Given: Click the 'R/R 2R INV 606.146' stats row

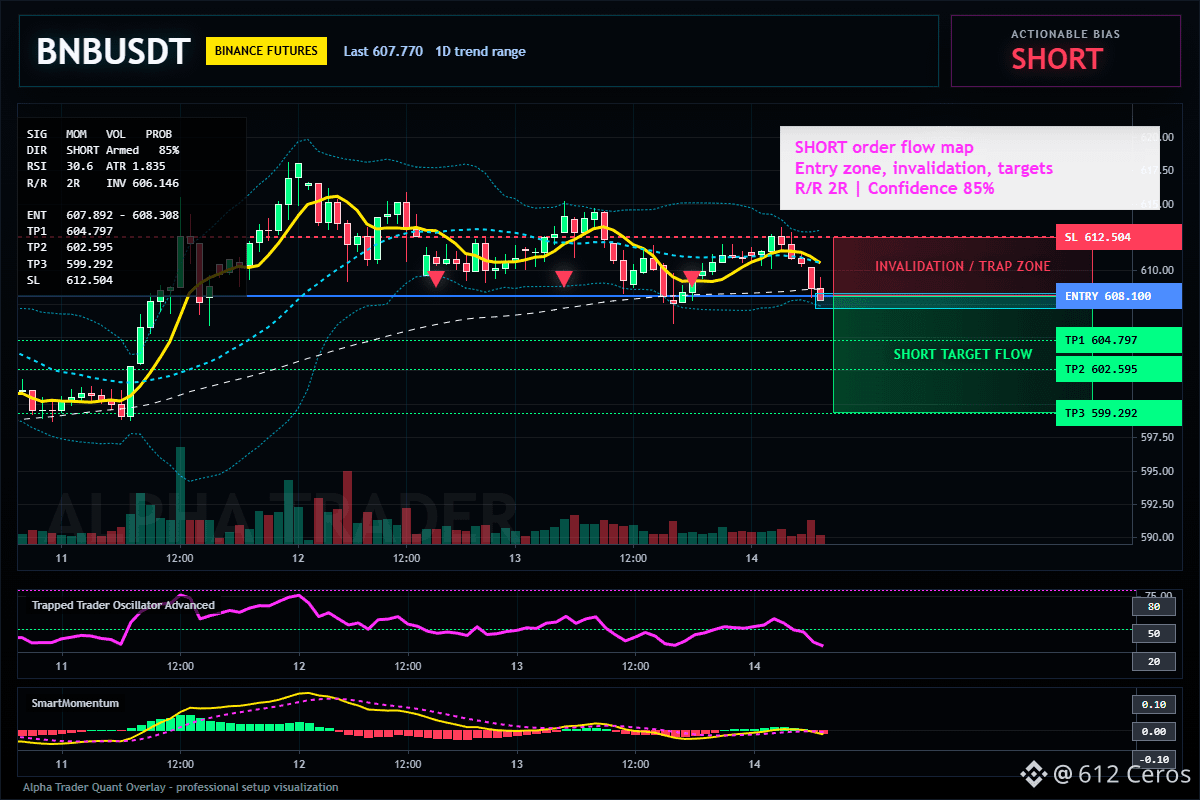Looking at the screenshot, I should (x=103, y=183).
